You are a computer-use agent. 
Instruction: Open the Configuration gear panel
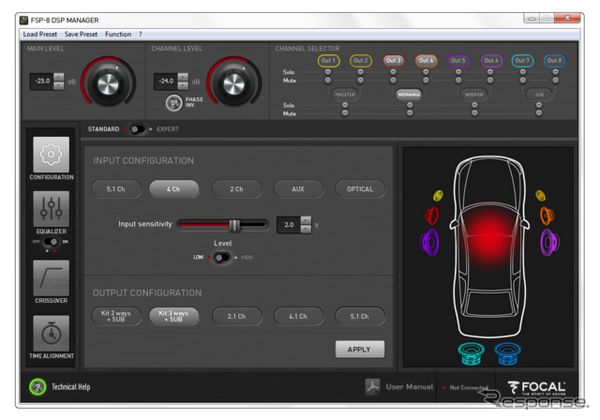click(51, 155)
